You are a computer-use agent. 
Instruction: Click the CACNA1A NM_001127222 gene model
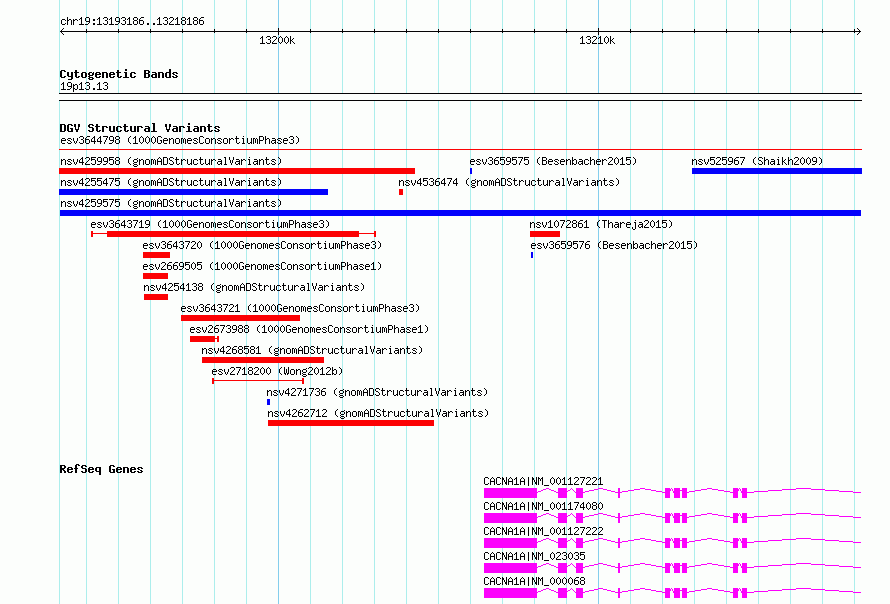click(x=673, y=543)
